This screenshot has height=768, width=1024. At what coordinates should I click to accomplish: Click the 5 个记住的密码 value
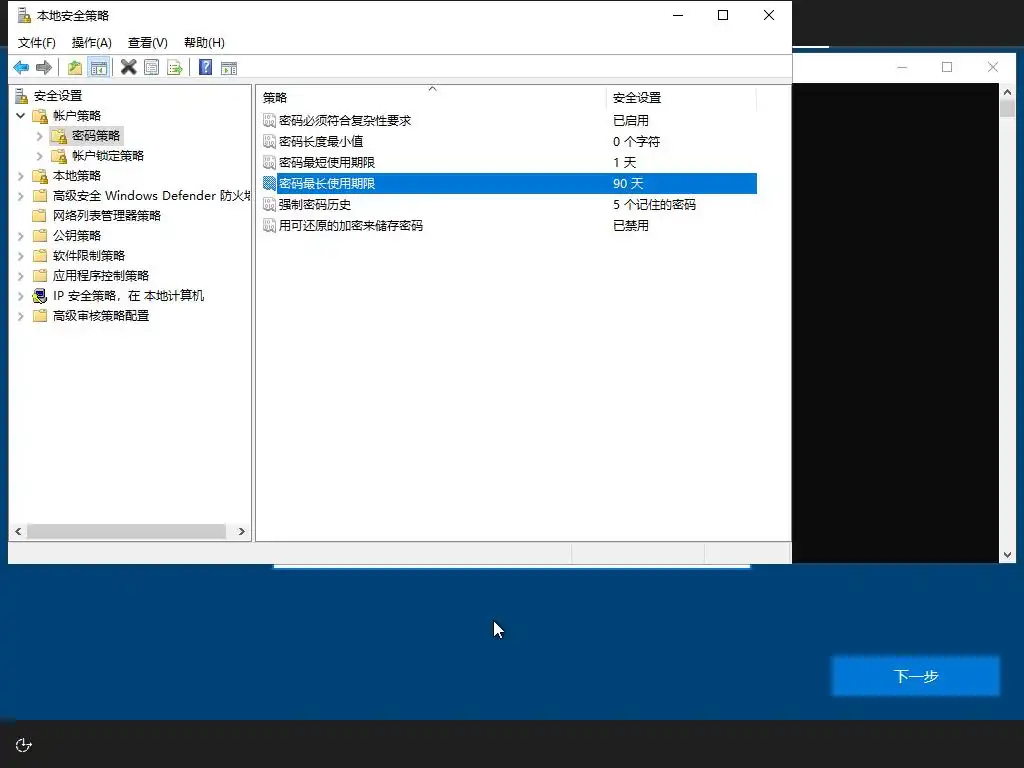(654, 205)
